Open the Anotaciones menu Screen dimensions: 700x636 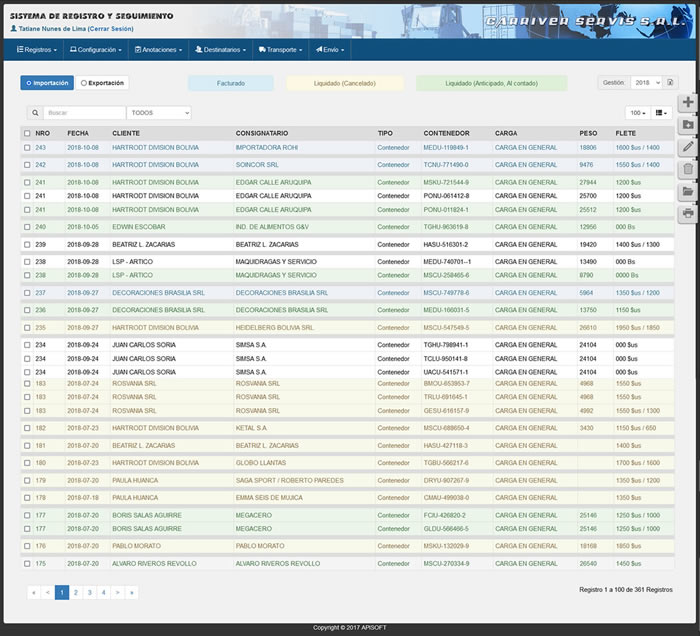click(158, 50)
